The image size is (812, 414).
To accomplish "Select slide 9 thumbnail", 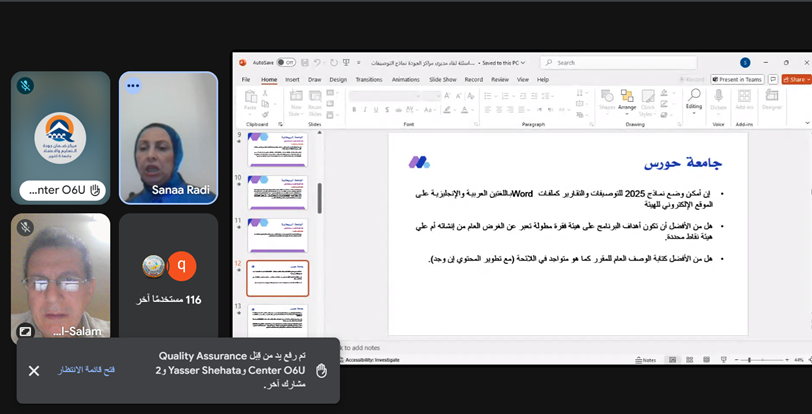I will click(x=278, y=149).
